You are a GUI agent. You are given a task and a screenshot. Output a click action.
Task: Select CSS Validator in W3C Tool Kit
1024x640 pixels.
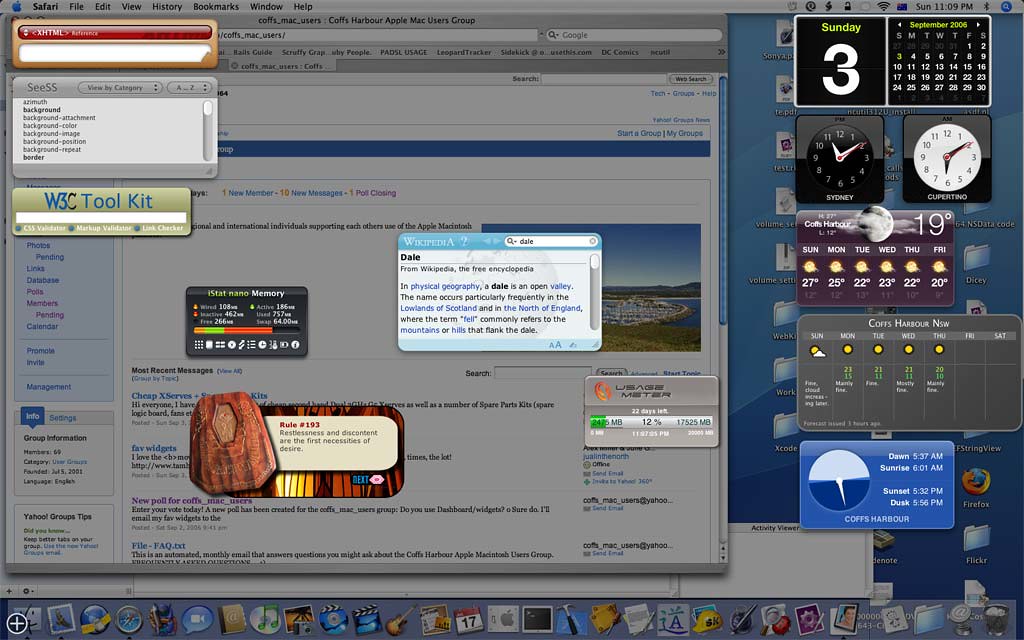tap(40, 228)
